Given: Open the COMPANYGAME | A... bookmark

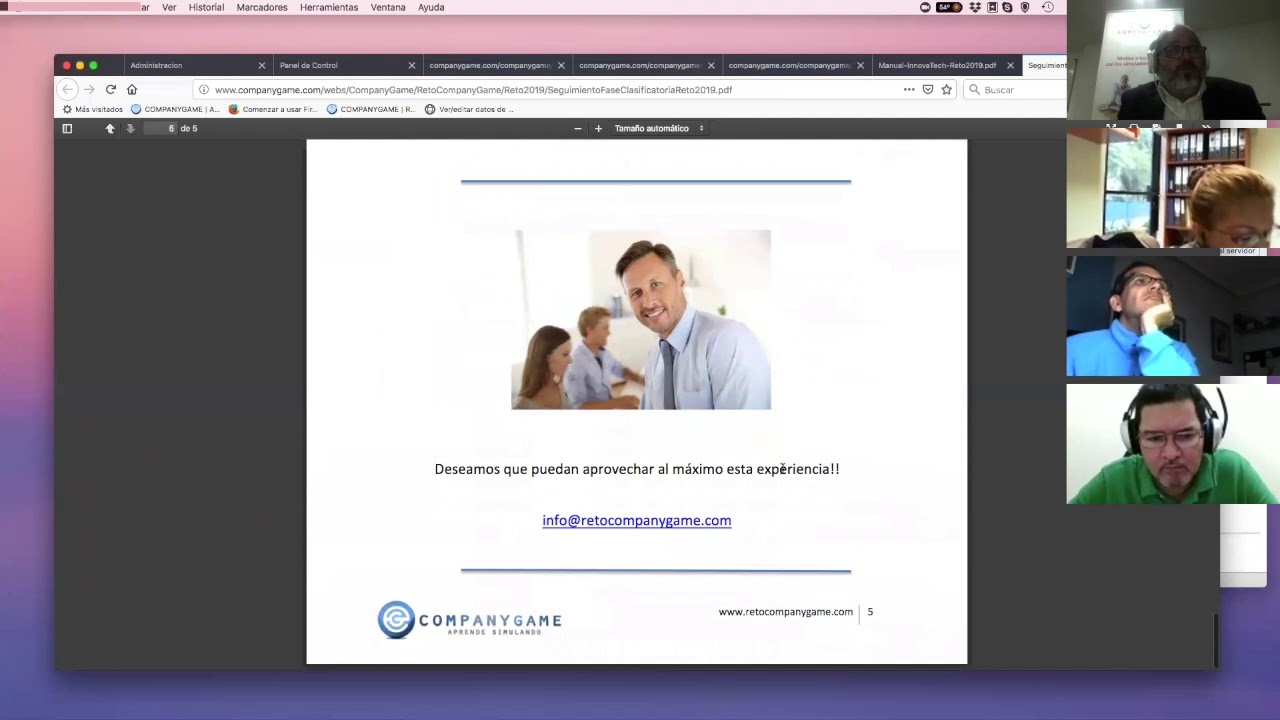Looking at the screenshot, I should click(175, 109).
